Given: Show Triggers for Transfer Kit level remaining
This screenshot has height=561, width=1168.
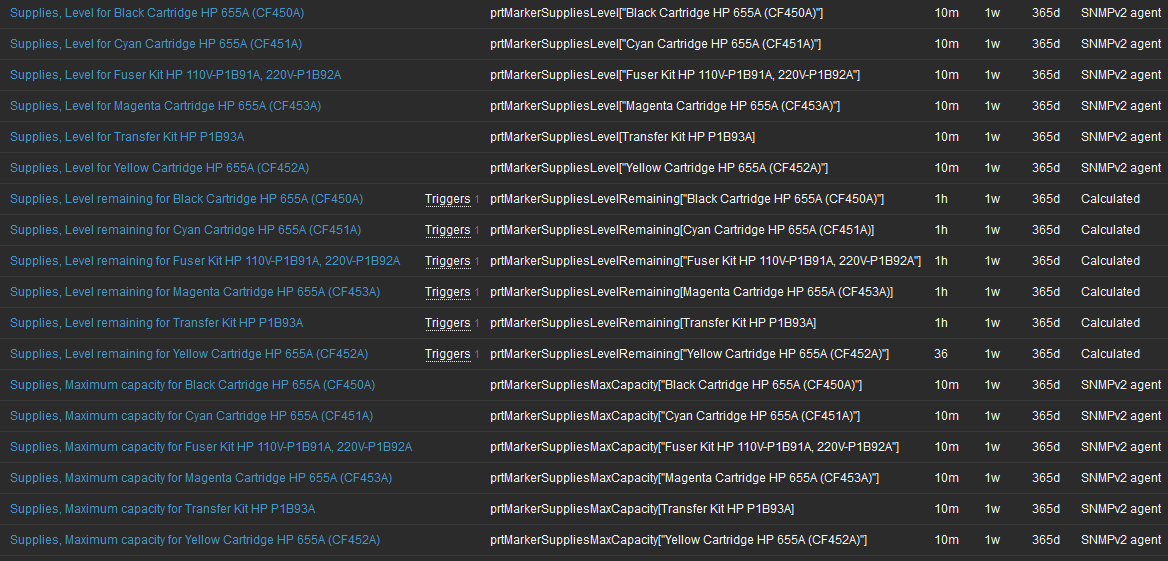Looking at the screenshot, I should pos(448,323).
